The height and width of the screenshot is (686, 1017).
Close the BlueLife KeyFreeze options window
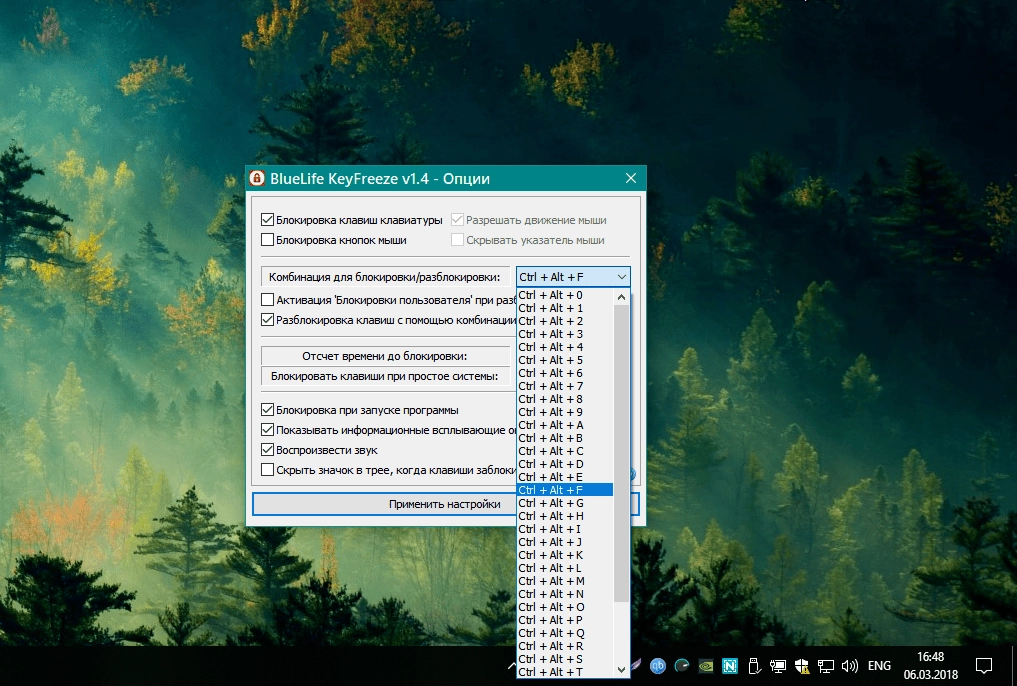631,178
